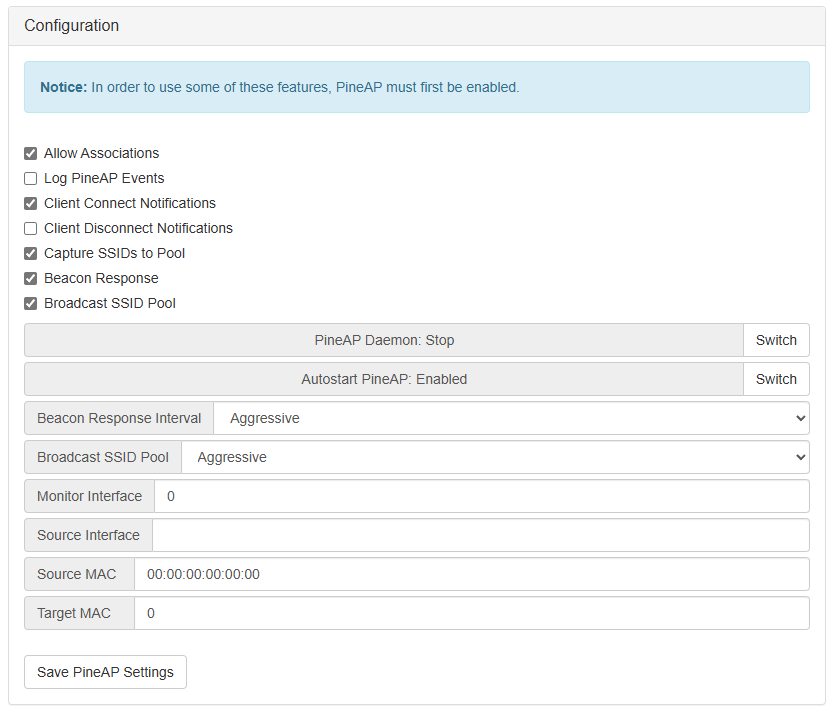This screenshot has width=828, height=710.
Task: Click the 'Source Interface' label
Action: pos(88,535)
